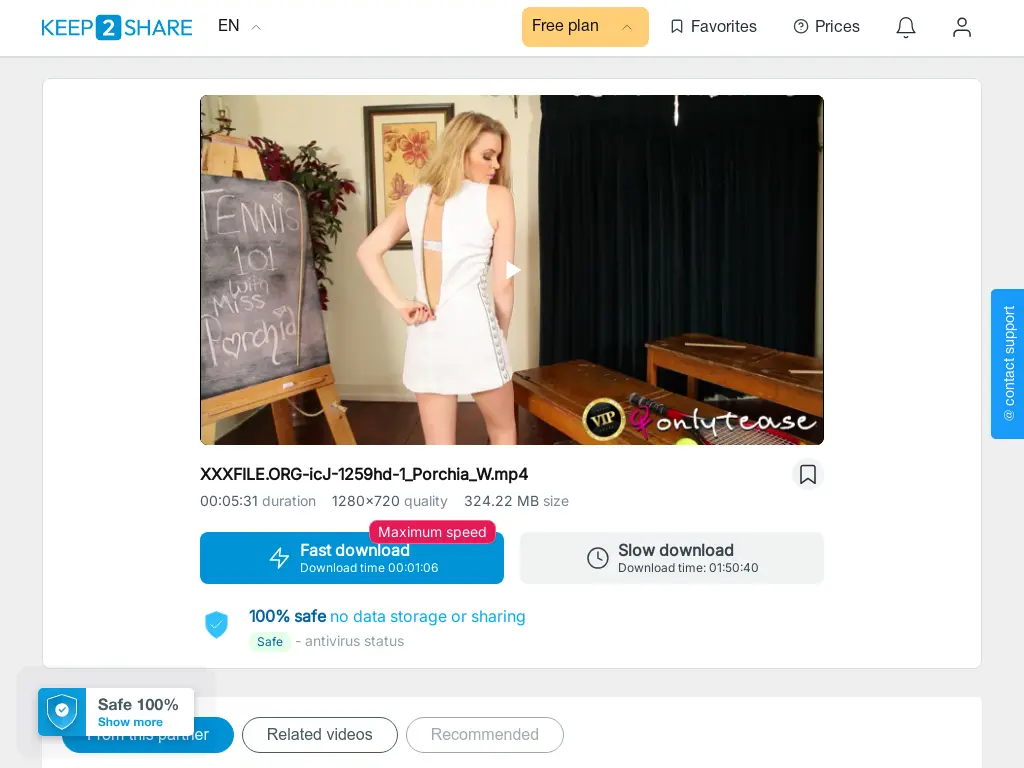Click the 100% safe no data storage text
The width and height of the screenshot is (1024, 768).
tap(387, 616)
